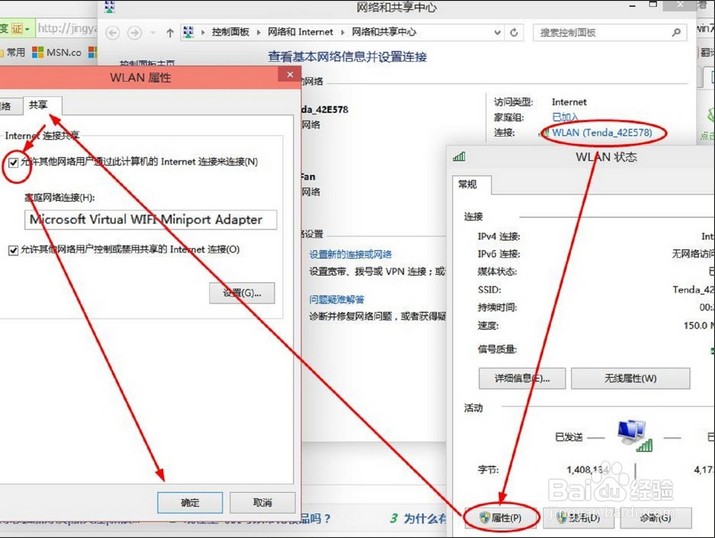
Task: Click the network computers activity icon
Action: (x=634, y=436)
